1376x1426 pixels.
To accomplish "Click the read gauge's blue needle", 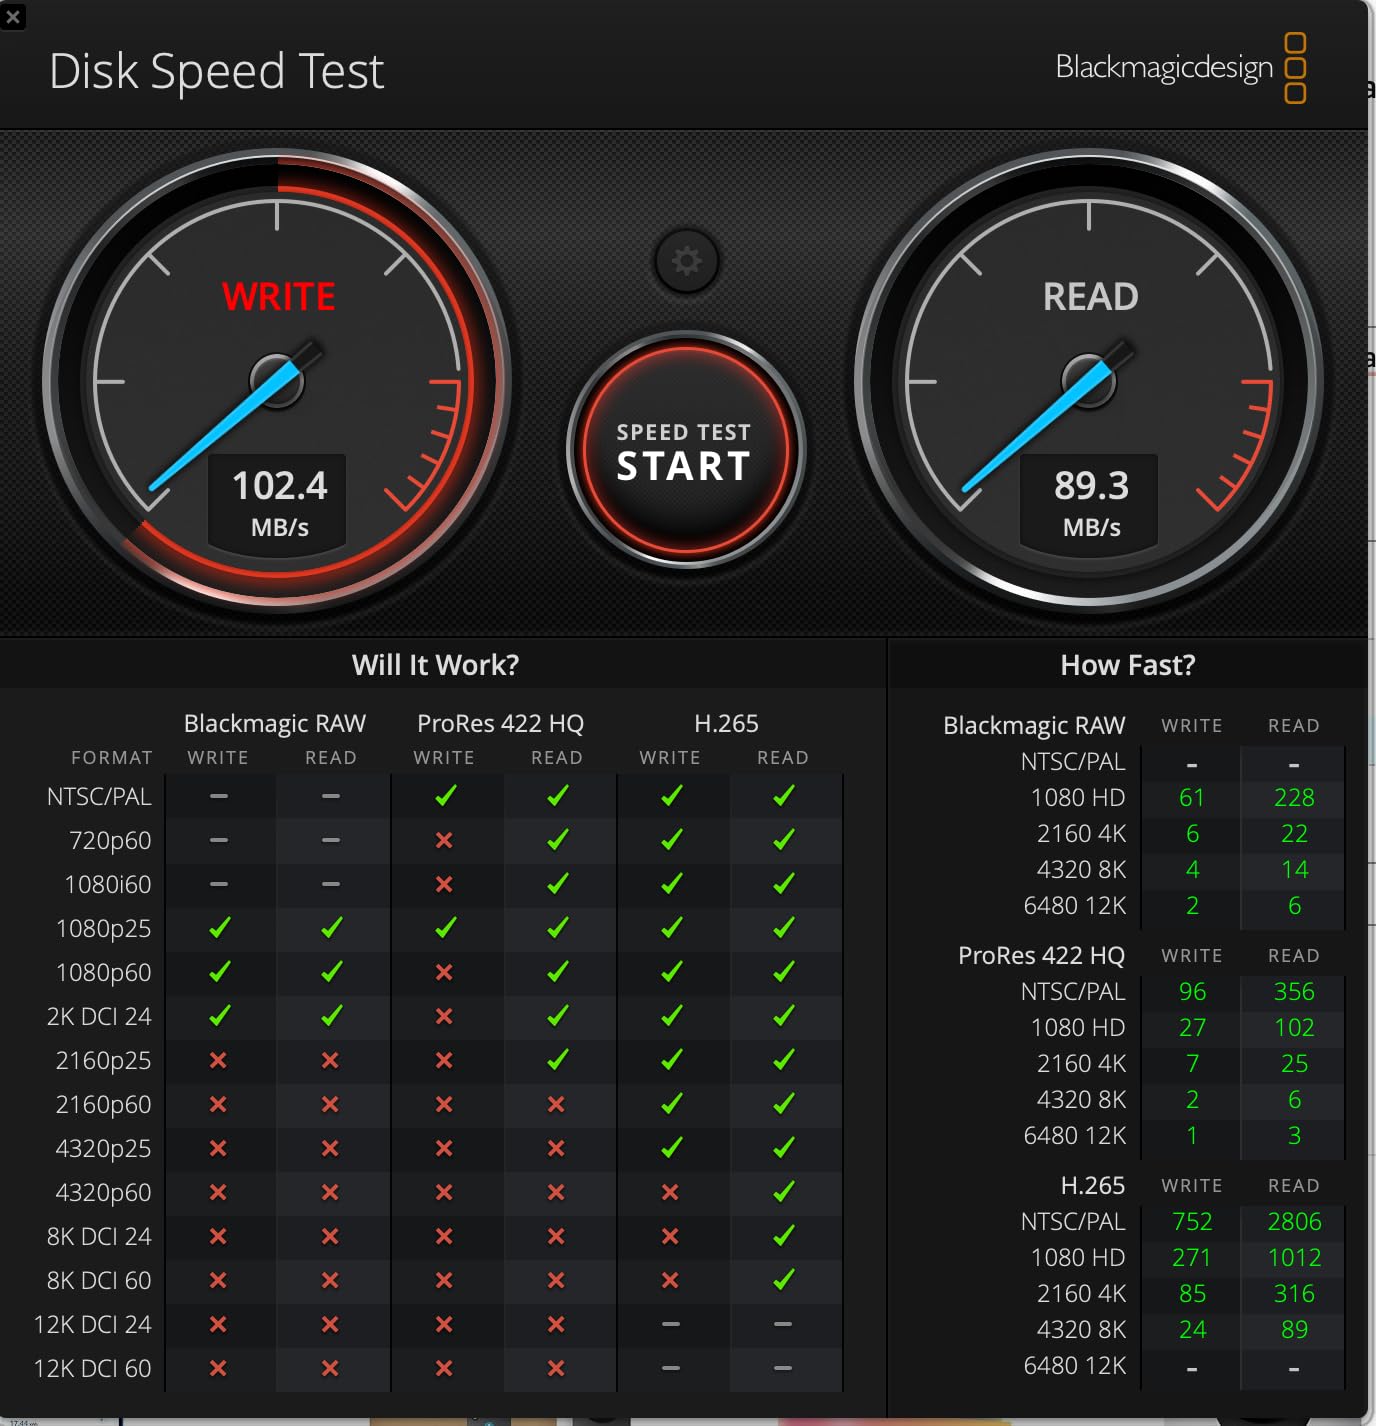I will coord(1036,427).
